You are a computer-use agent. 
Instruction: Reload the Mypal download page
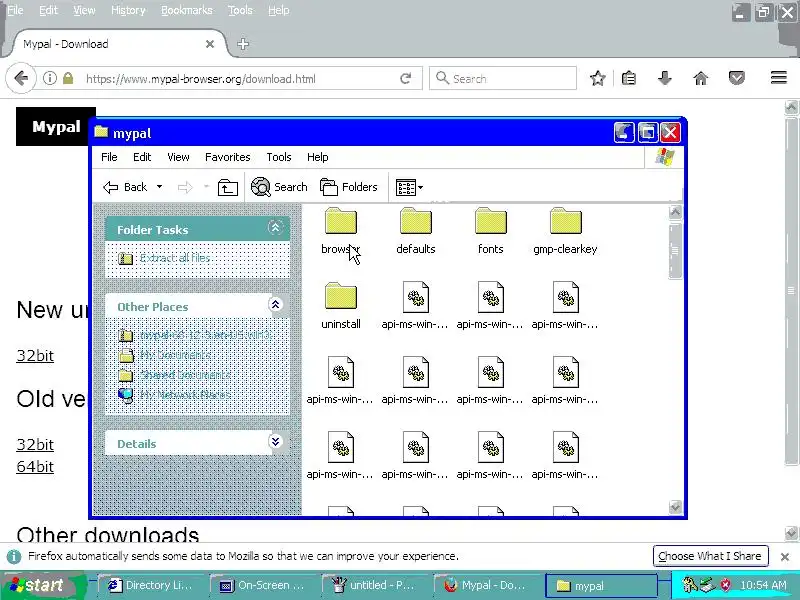(406, 79)
